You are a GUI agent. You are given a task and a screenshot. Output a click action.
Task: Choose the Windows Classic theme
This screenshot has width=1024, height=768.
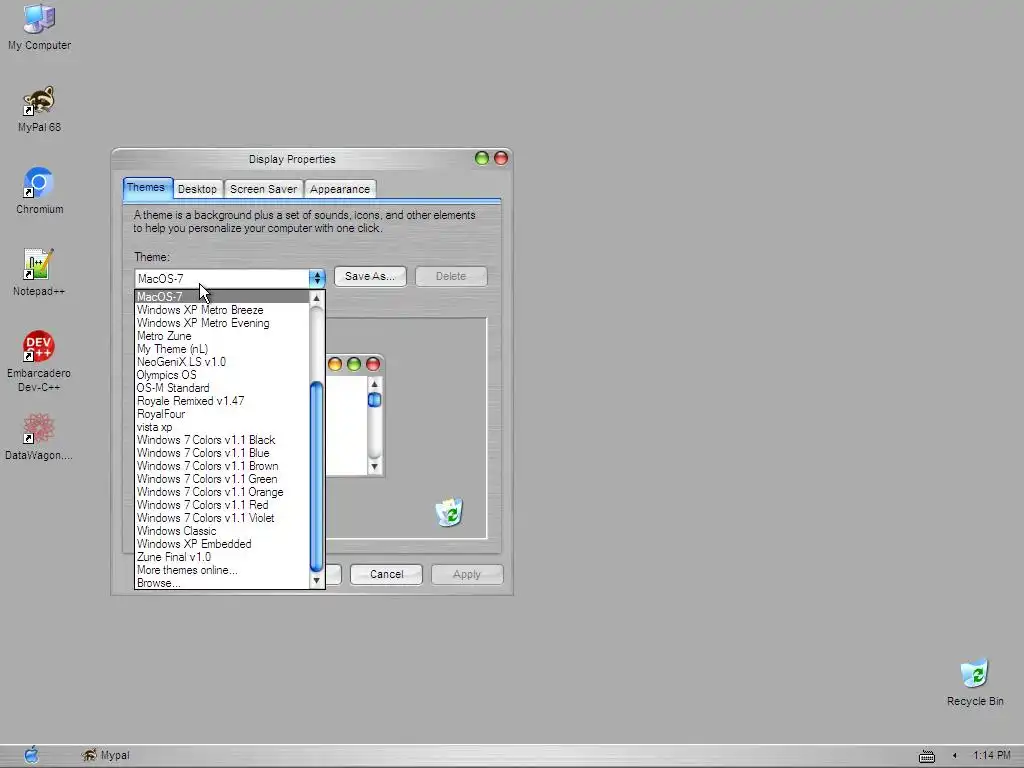click(x=221, y=531)
